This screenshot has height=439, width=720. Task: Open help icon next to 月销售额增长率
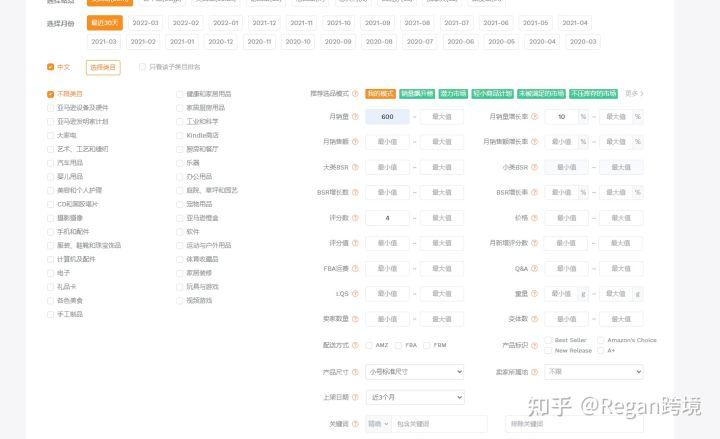click(534, 142)
